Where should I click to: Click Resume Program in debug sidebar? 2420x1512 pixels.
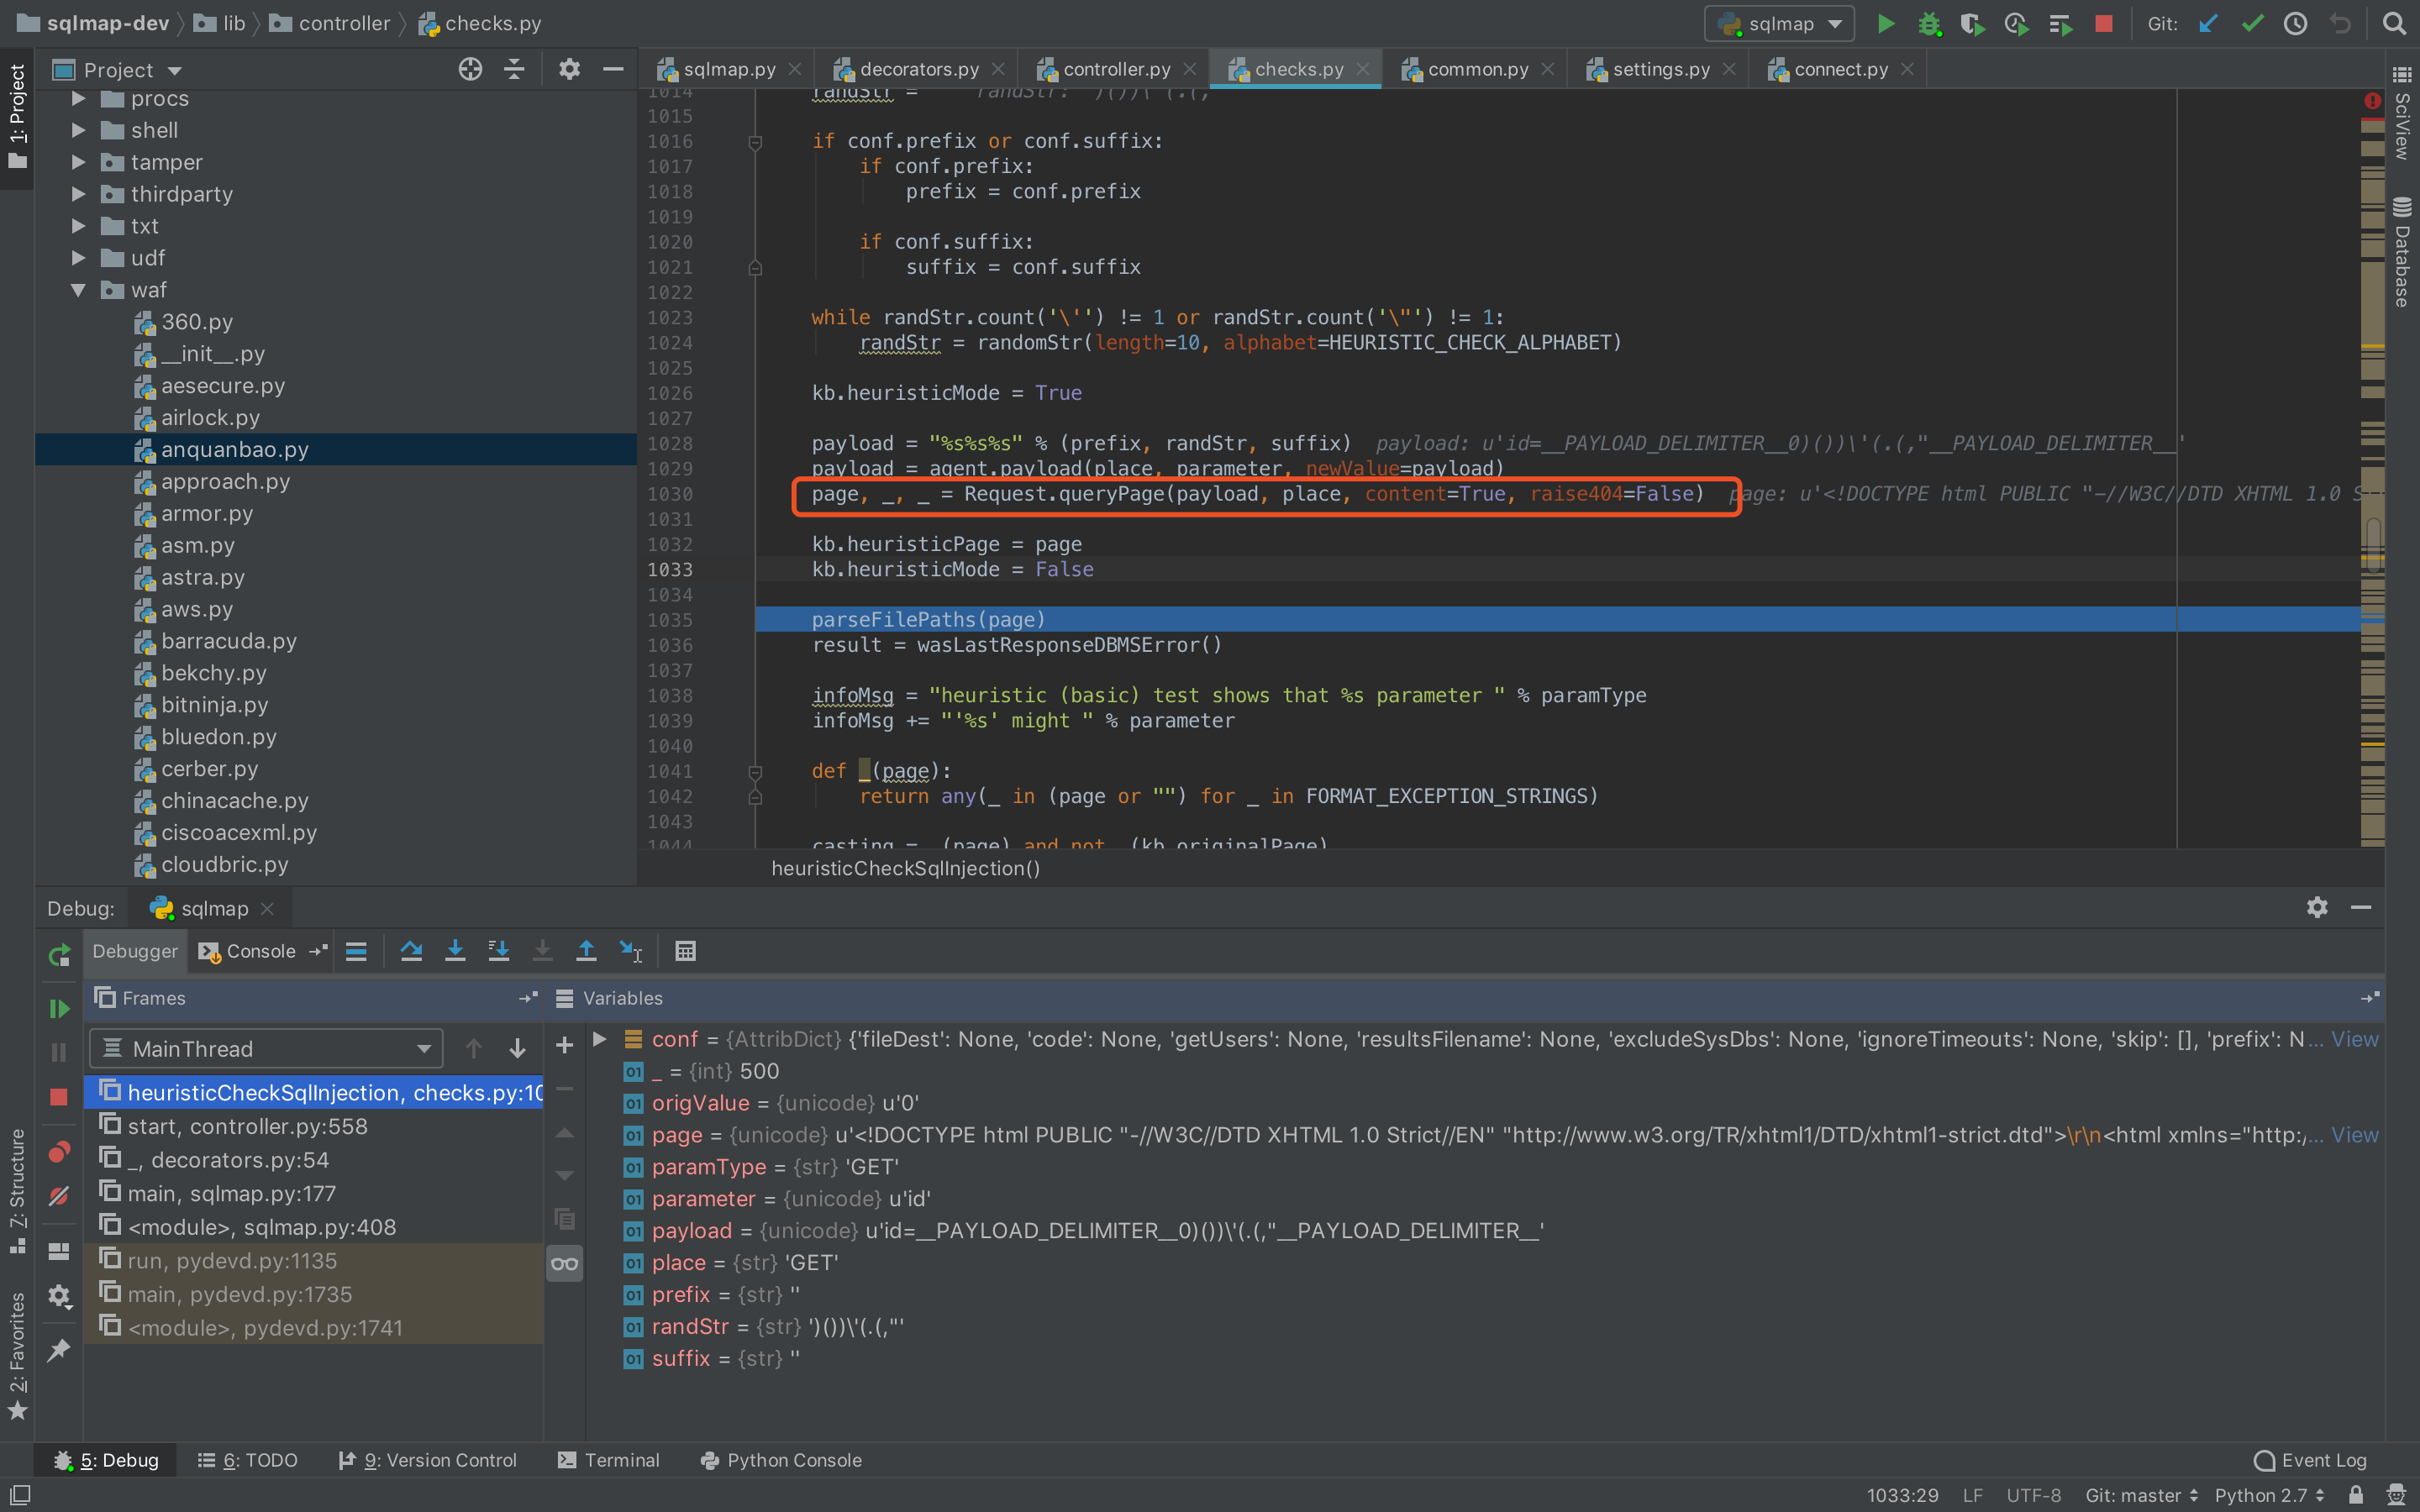coord(59,1008)
